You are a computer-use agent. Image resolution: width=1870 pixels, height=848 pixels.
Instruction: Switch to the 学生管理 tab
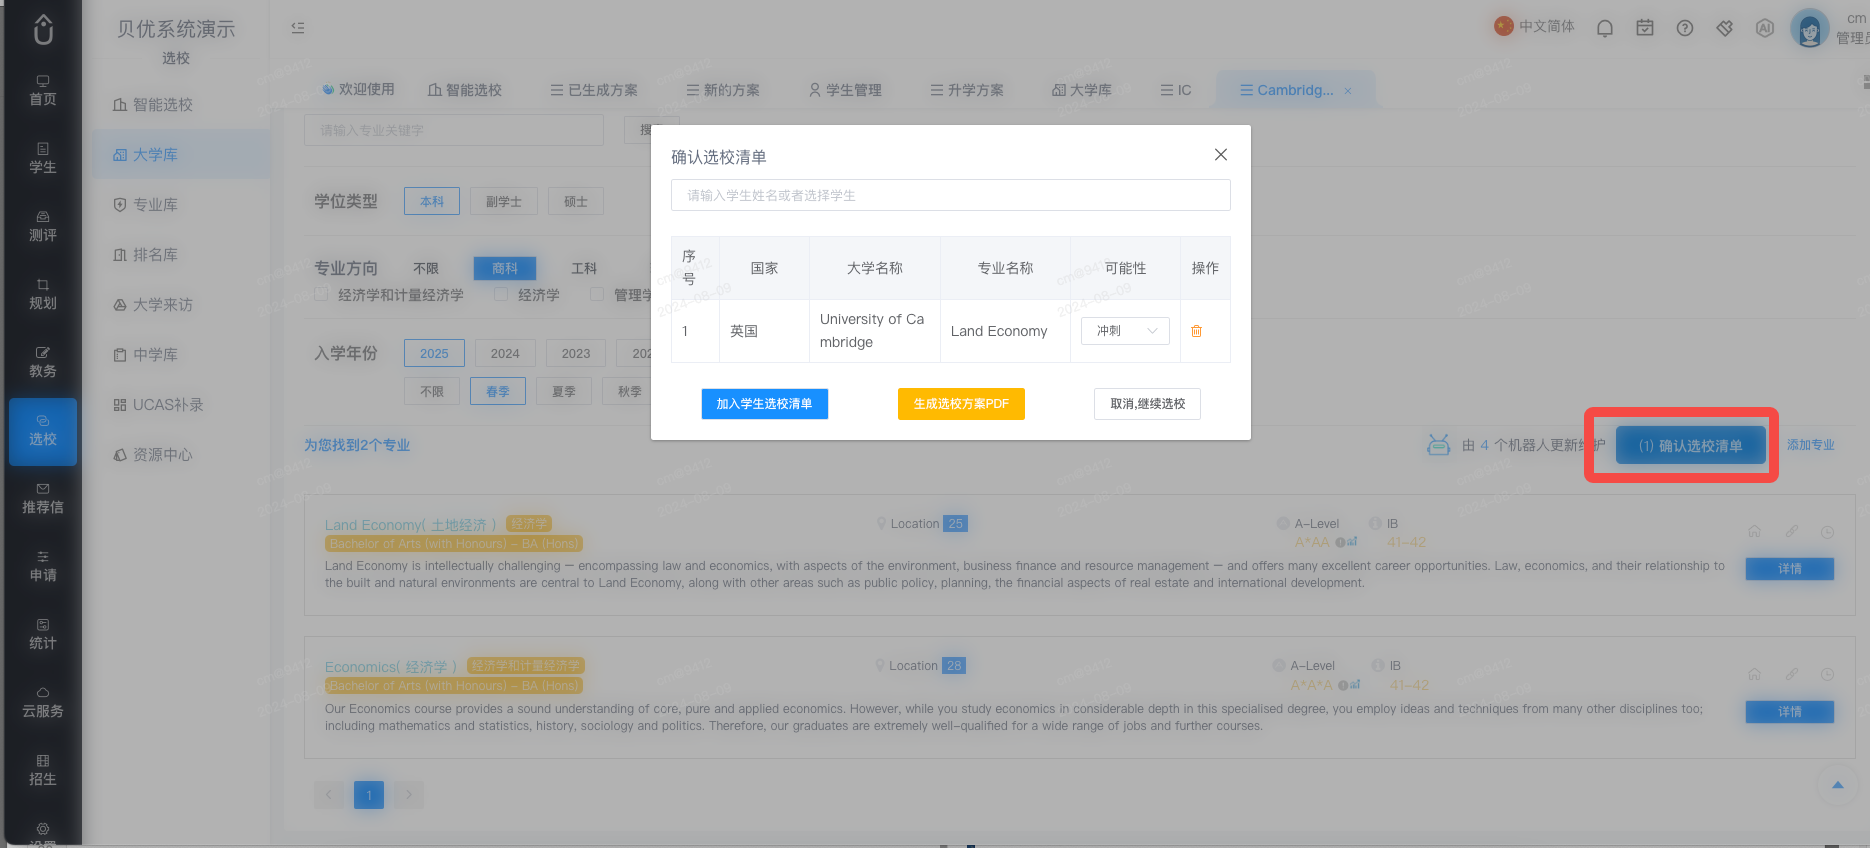(845, 90)
